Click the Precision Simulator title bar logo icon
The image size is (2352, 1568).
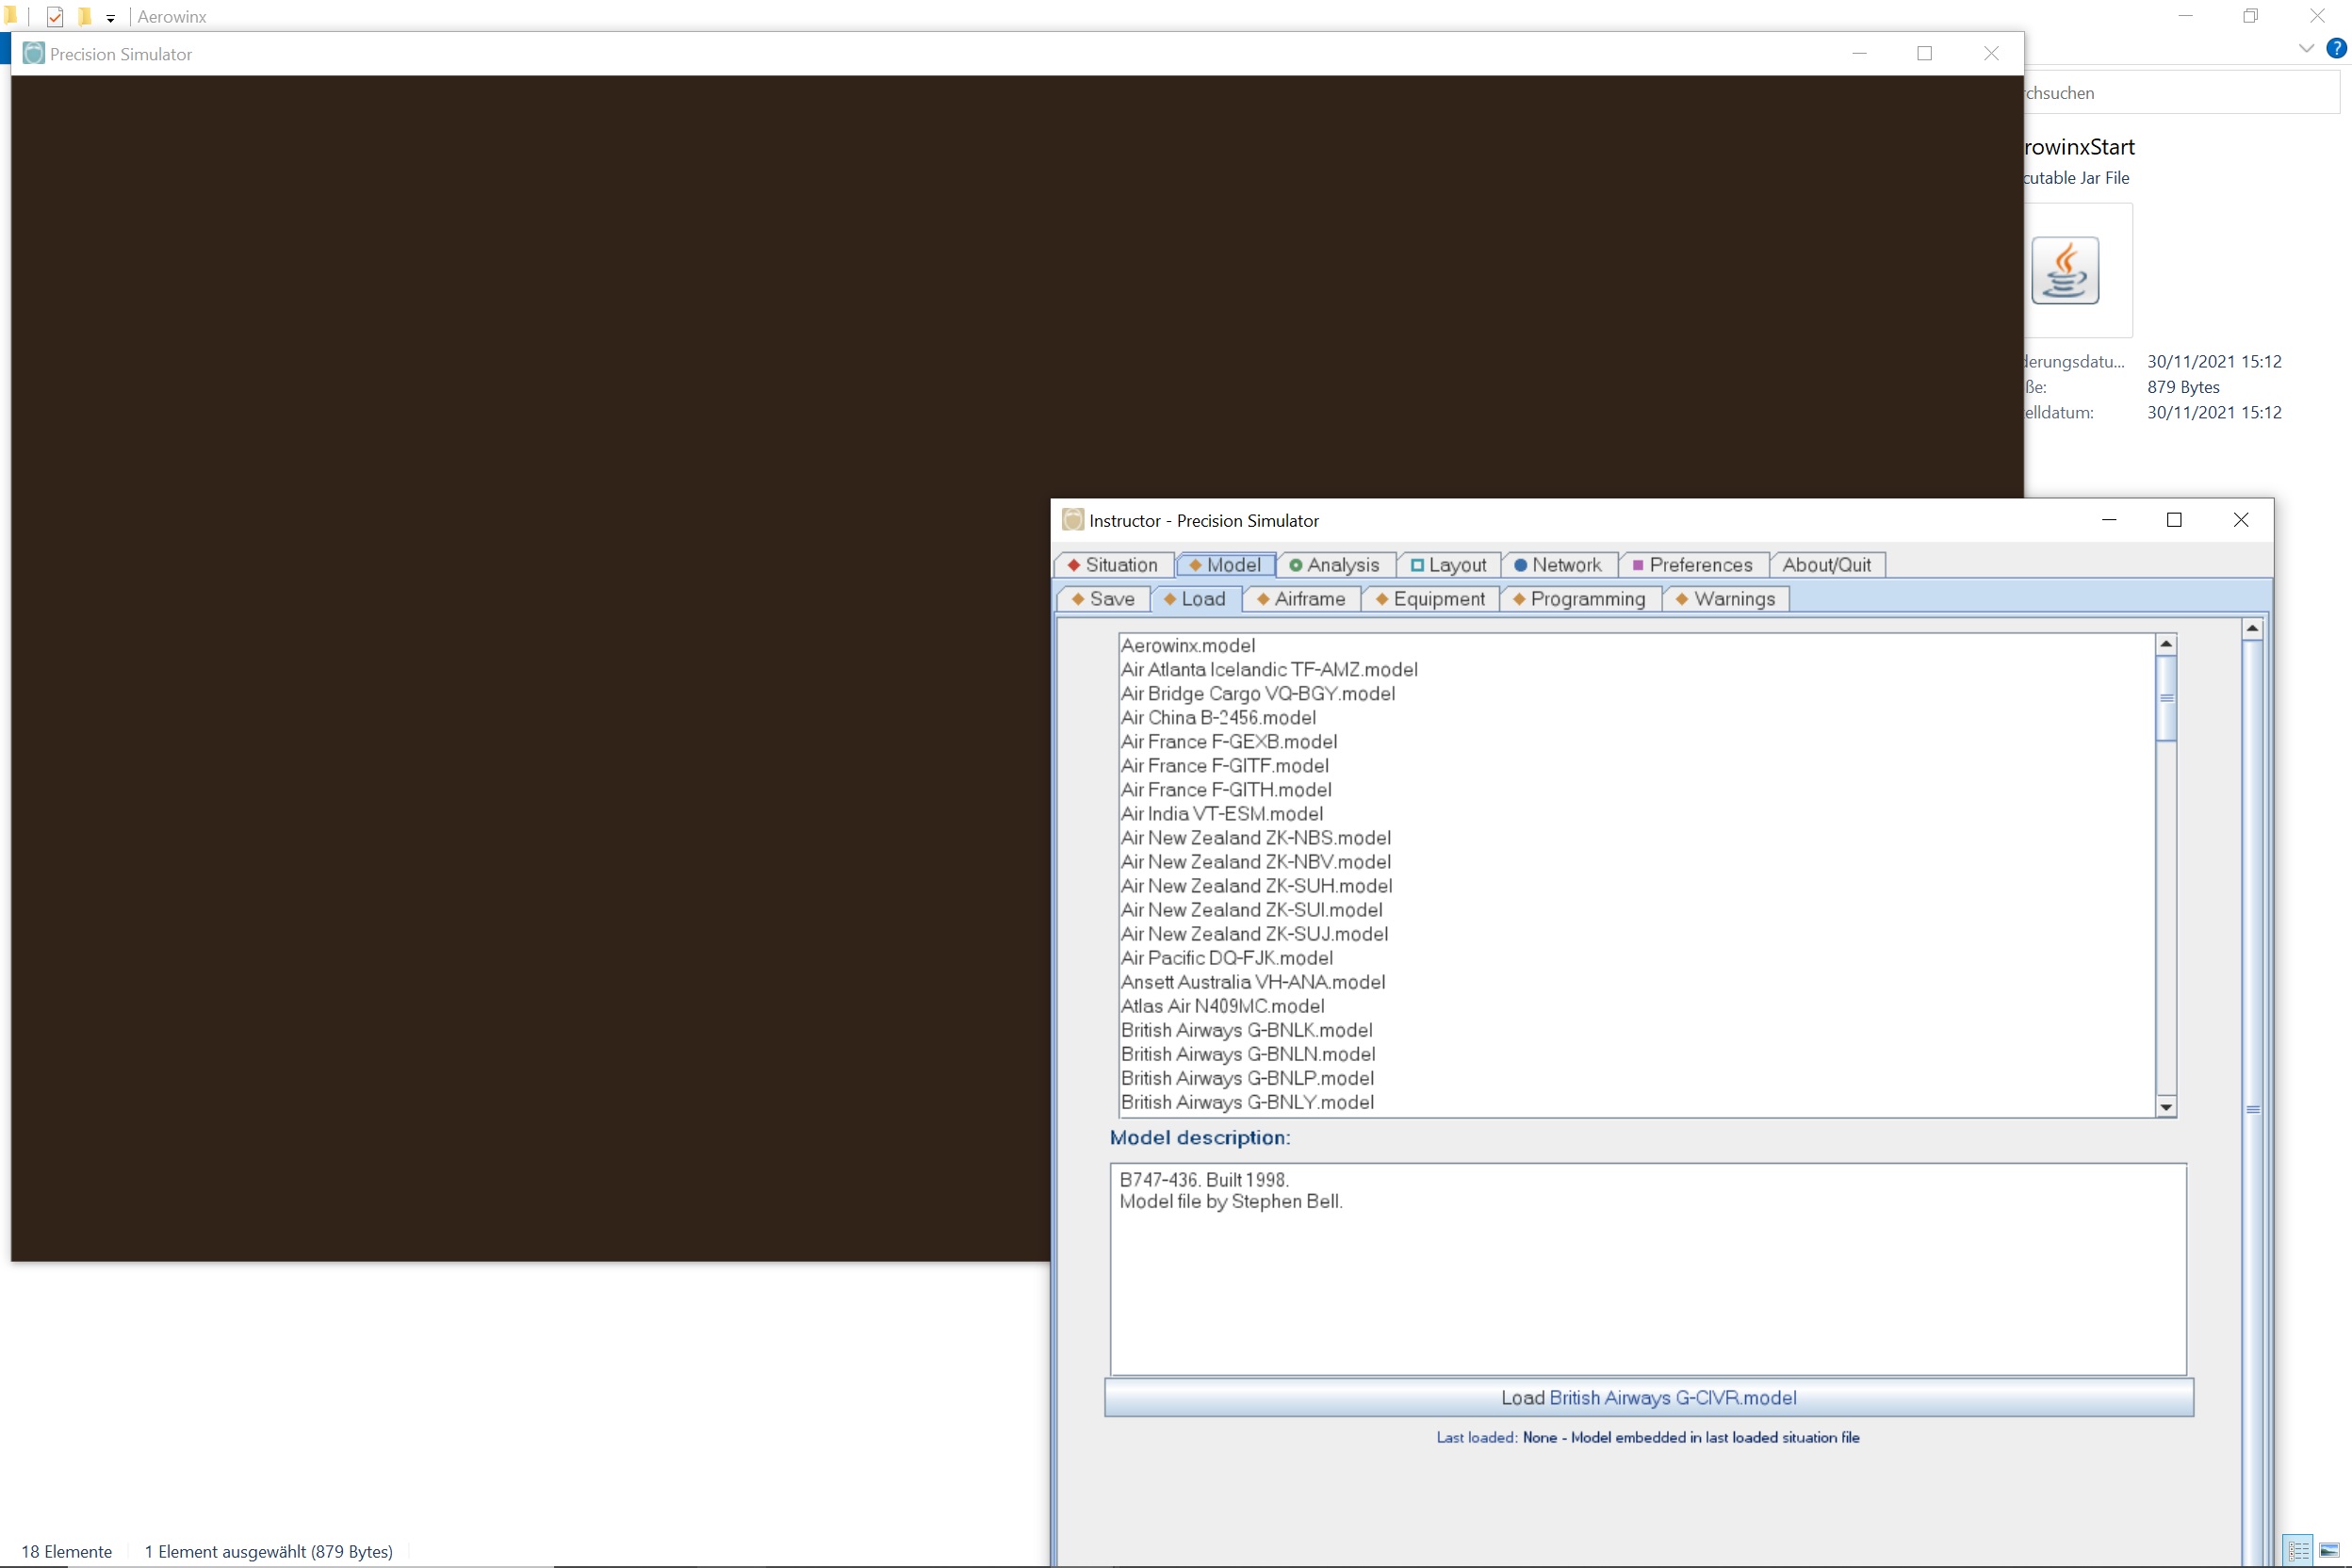point(33,53)
